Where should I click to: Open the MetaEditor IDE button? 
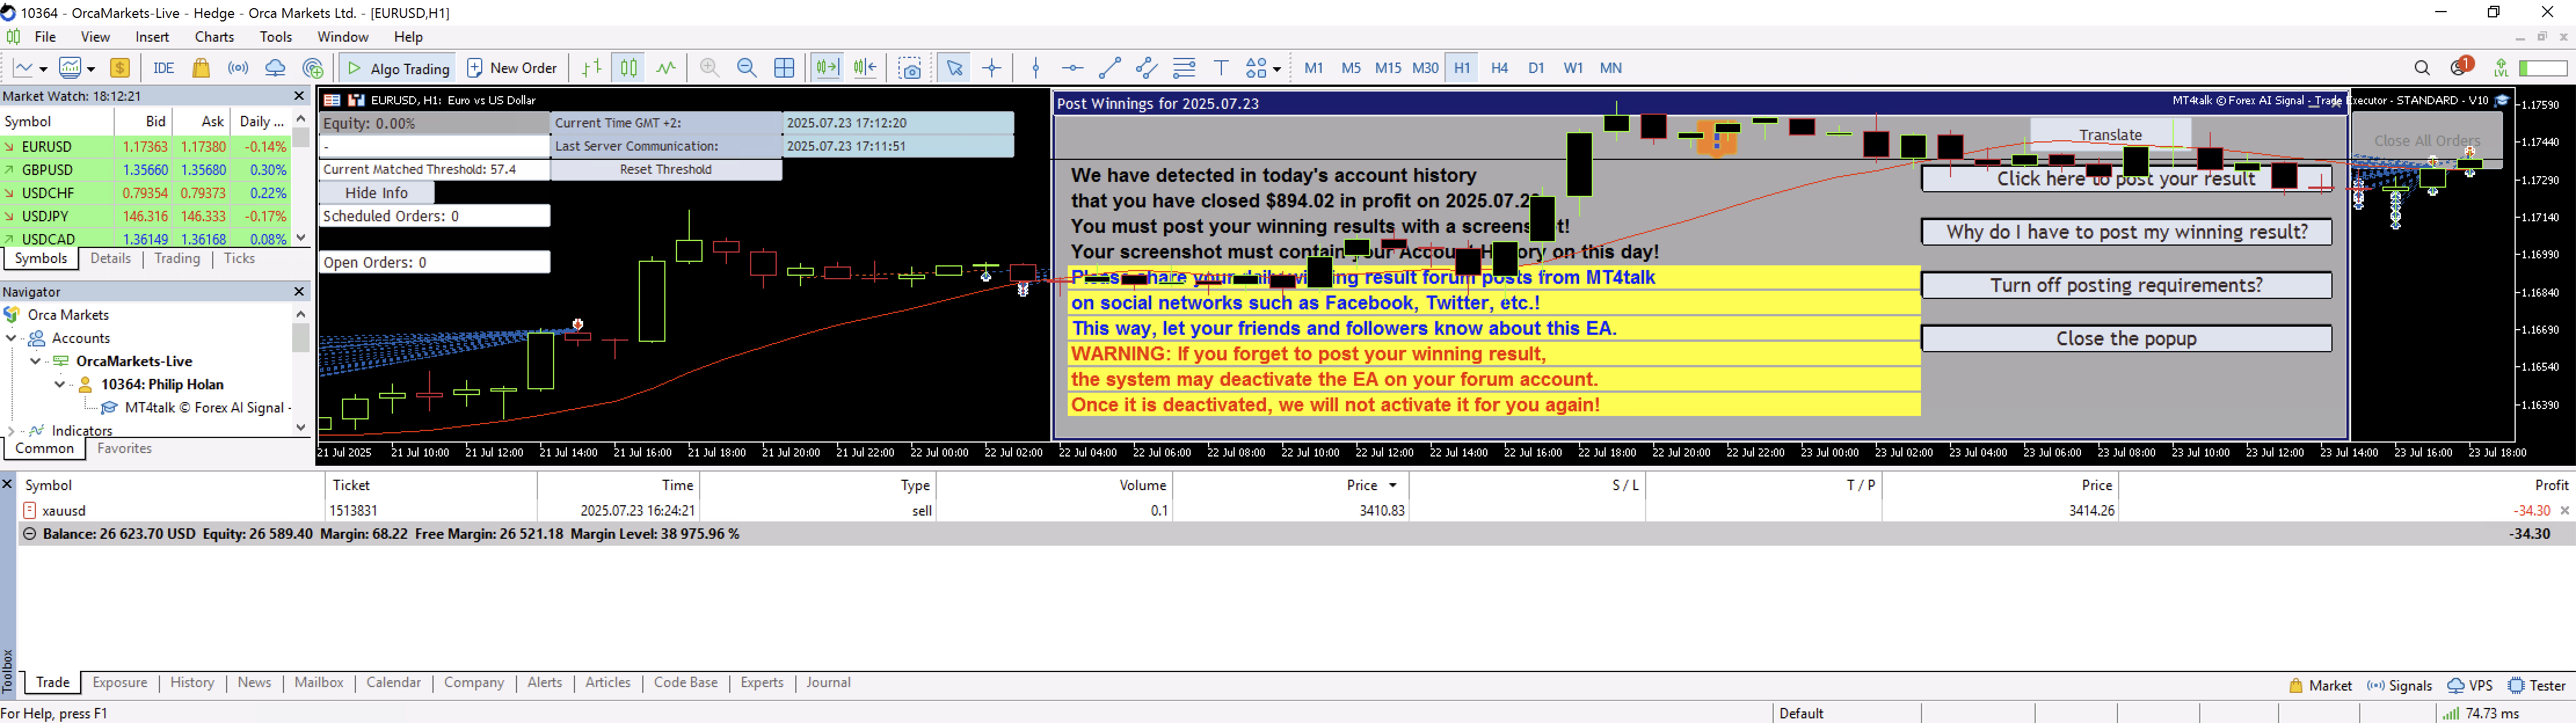(164, 68)
